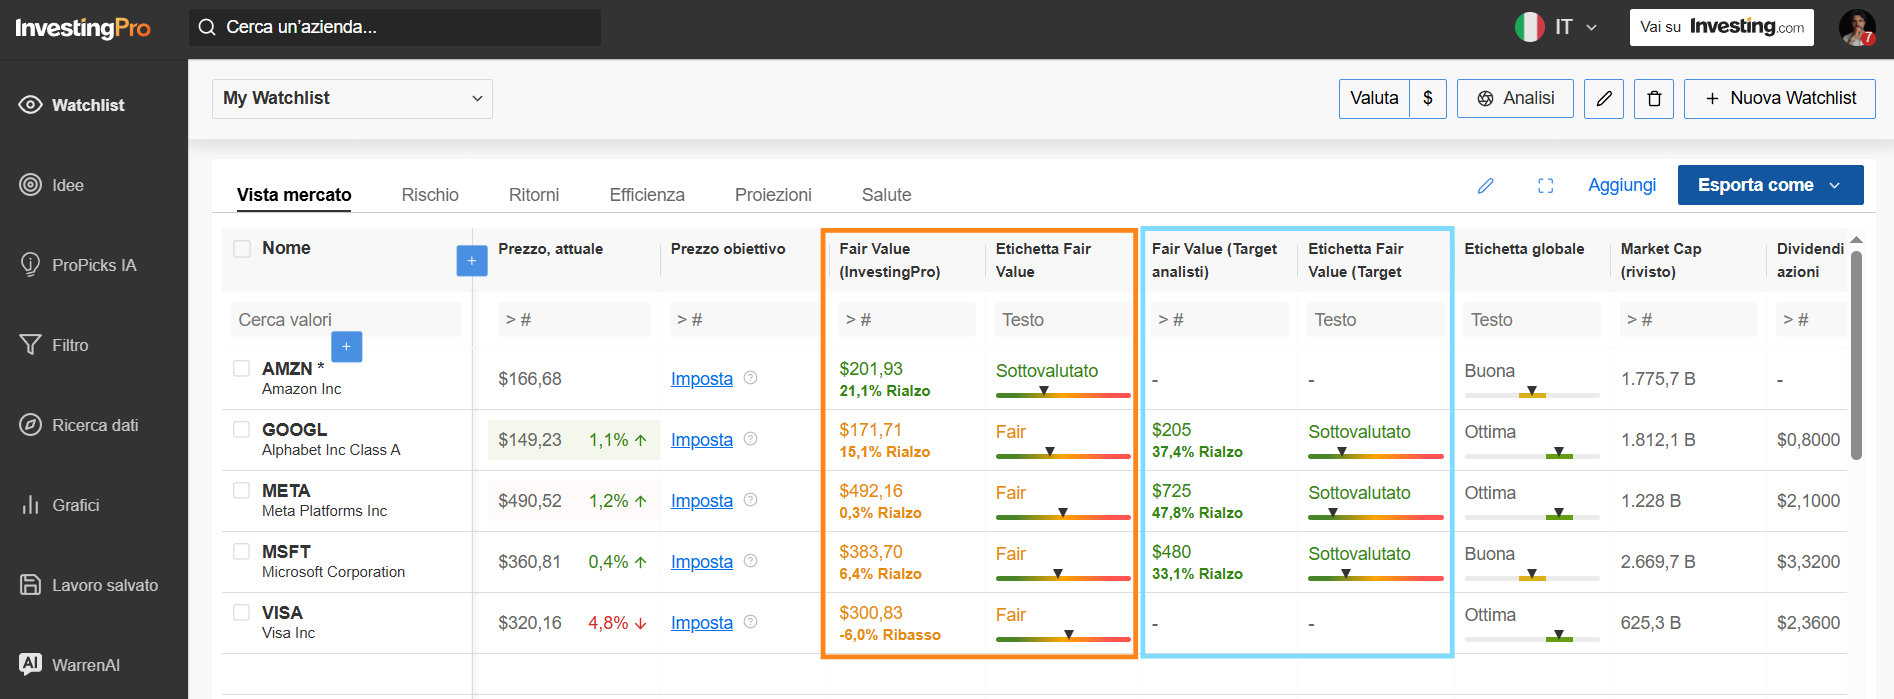Check the AMZN row checkbox
Screen dimensions: 1894x699
click(x=241, y=368)
